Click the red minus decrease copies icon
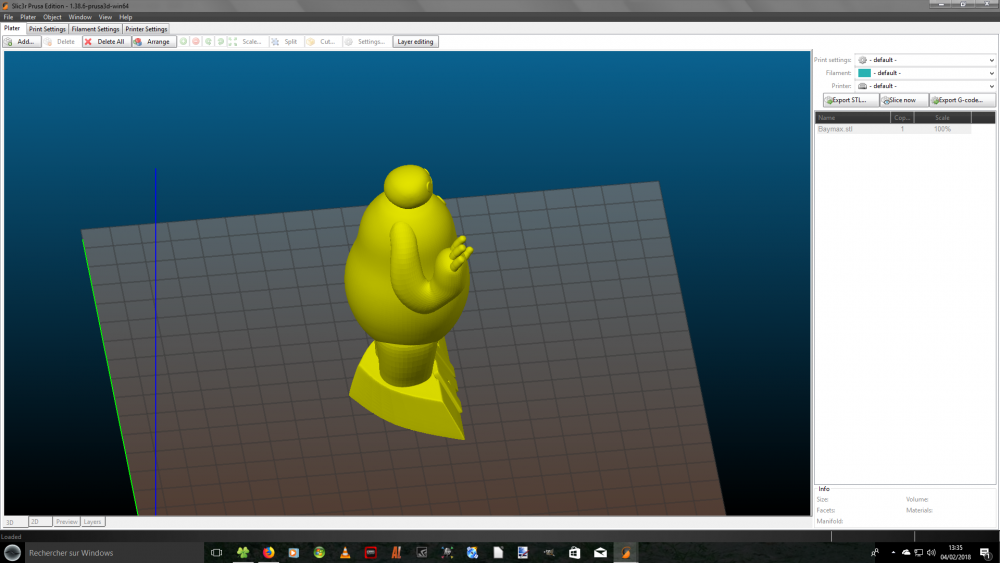The height and width of the screenshot is (563, 1000). tap(196, 41)
